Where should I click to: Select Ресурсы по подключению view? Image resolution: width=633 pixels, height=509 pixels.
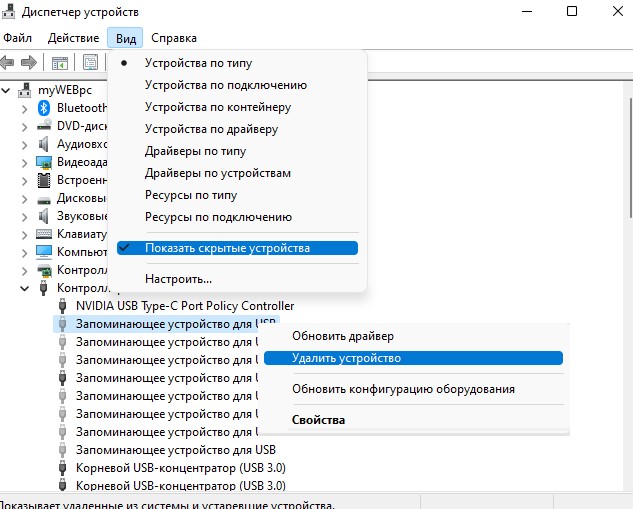point(218,217)
